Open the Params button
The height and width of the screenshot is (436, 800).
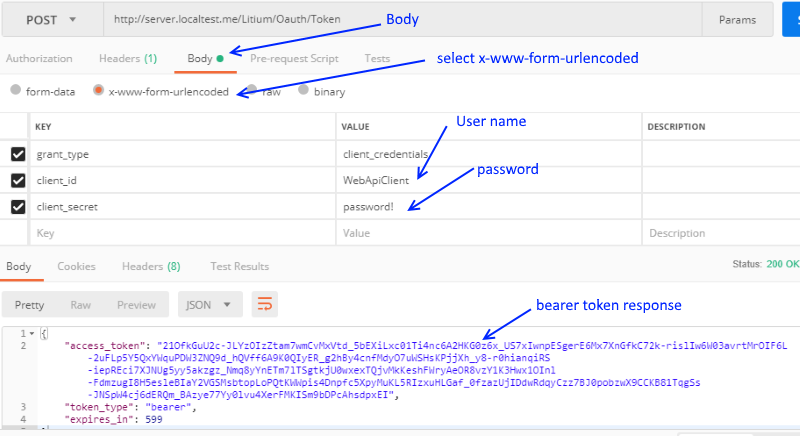coord(737,20)
